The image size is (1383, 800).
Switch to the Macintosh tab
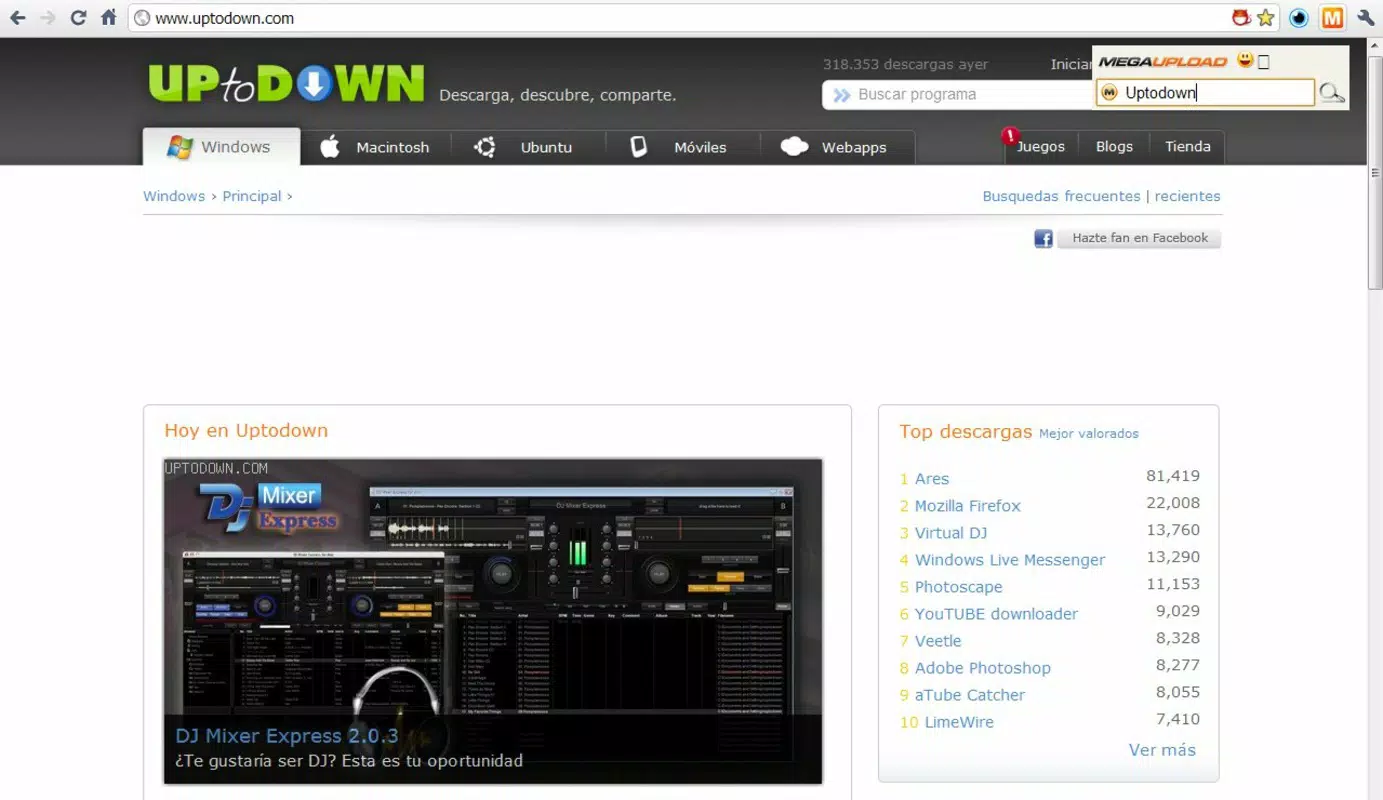375,147
